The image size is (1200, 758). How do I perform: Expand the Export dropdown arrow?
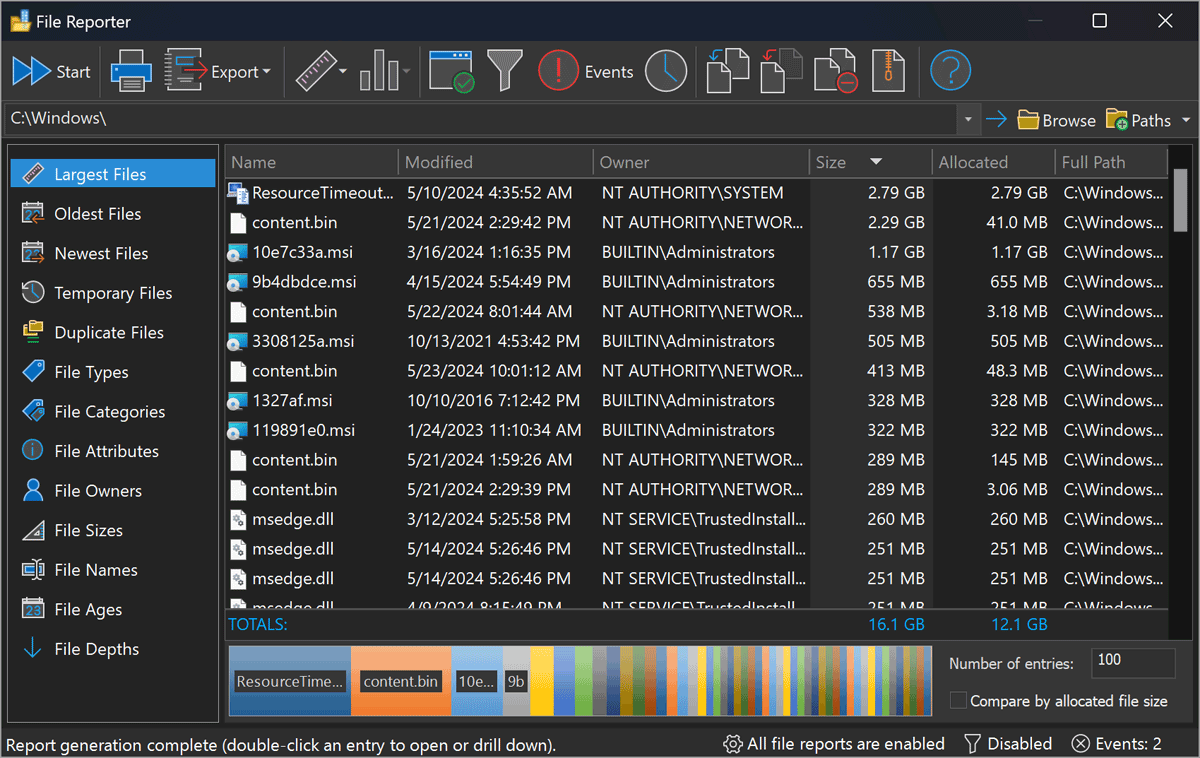[267, 72]
